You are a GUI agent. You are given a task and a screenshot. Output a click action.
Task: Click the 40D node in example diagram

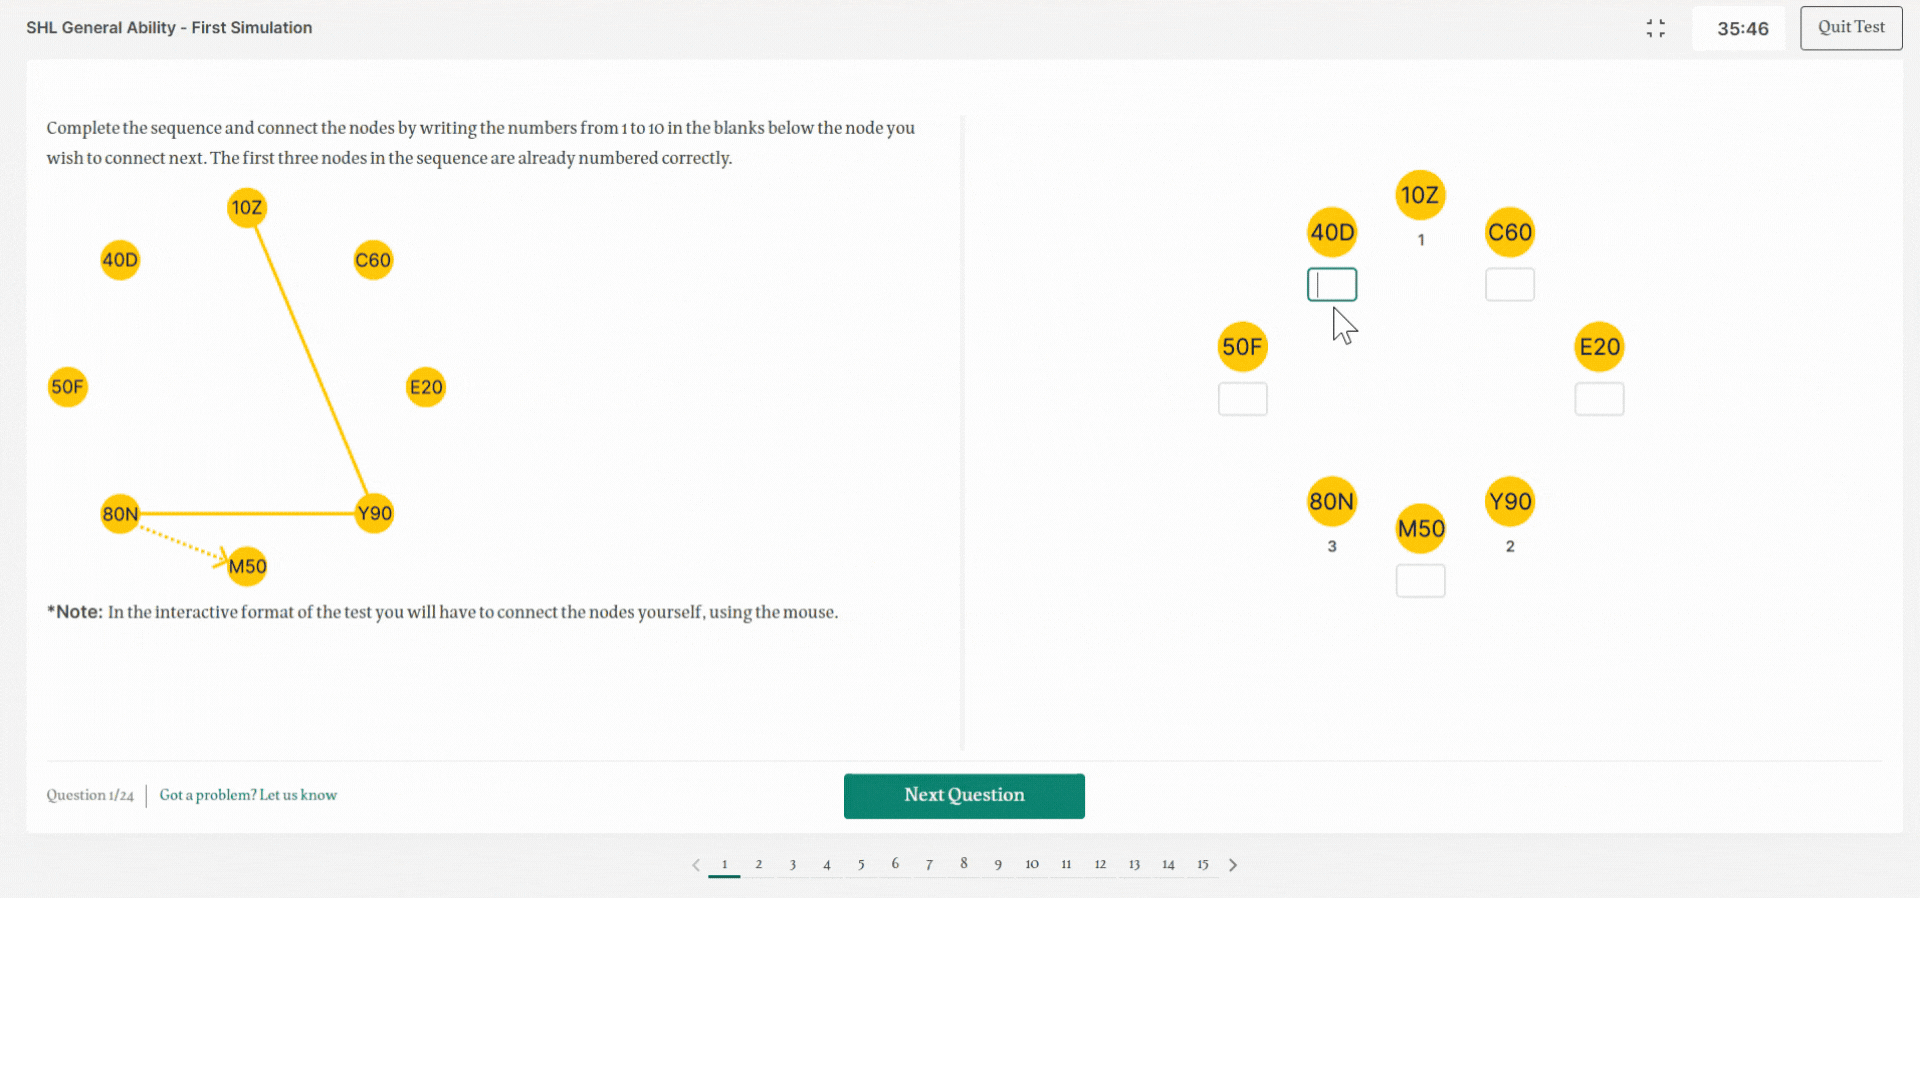click(x=120, y=260)
